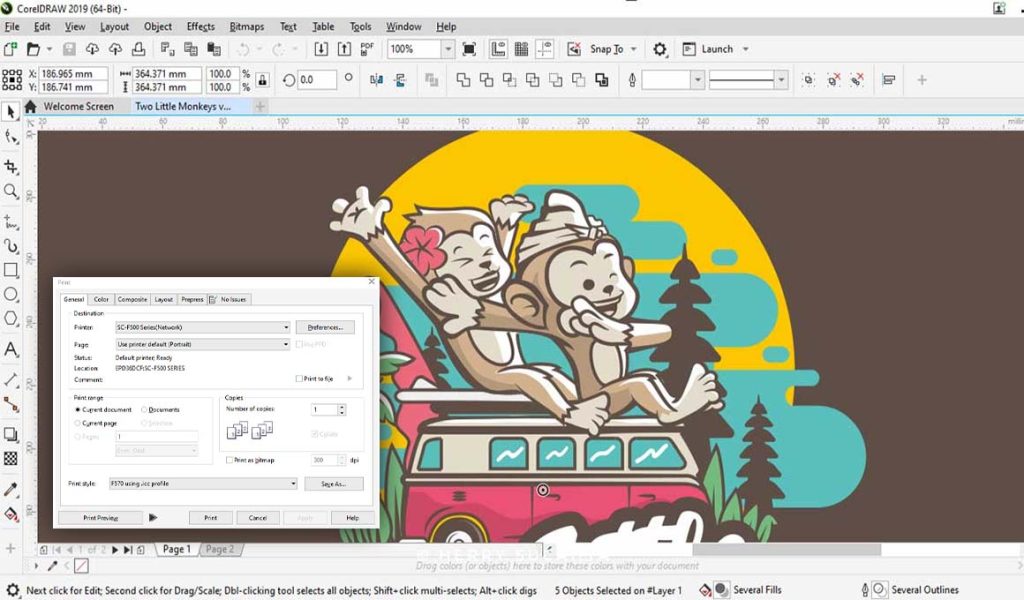Click the Print Preview button
The height and width of the screenshot is (600, 1024).
point(101,518)
